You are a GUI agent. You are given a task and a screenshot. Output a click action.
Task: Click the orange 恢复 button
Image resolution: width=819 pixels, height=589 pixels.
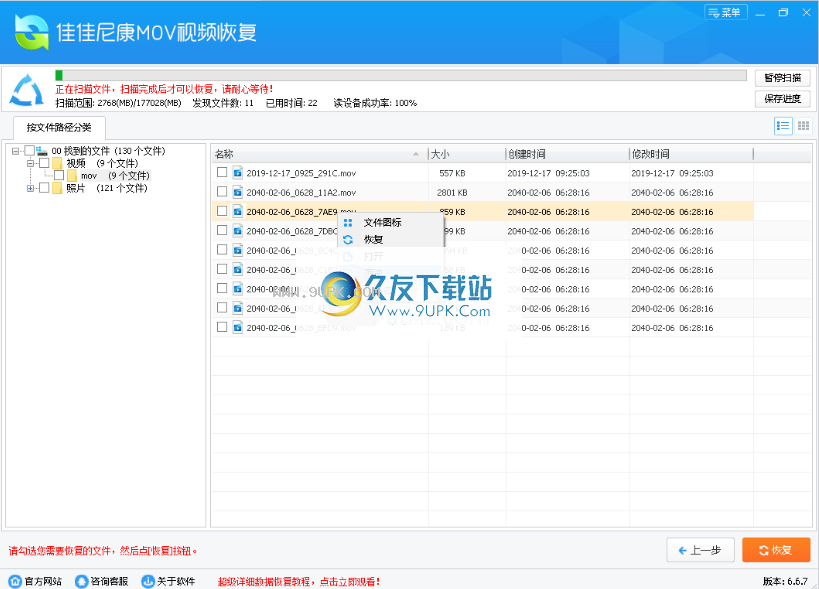tap(776, 550)
